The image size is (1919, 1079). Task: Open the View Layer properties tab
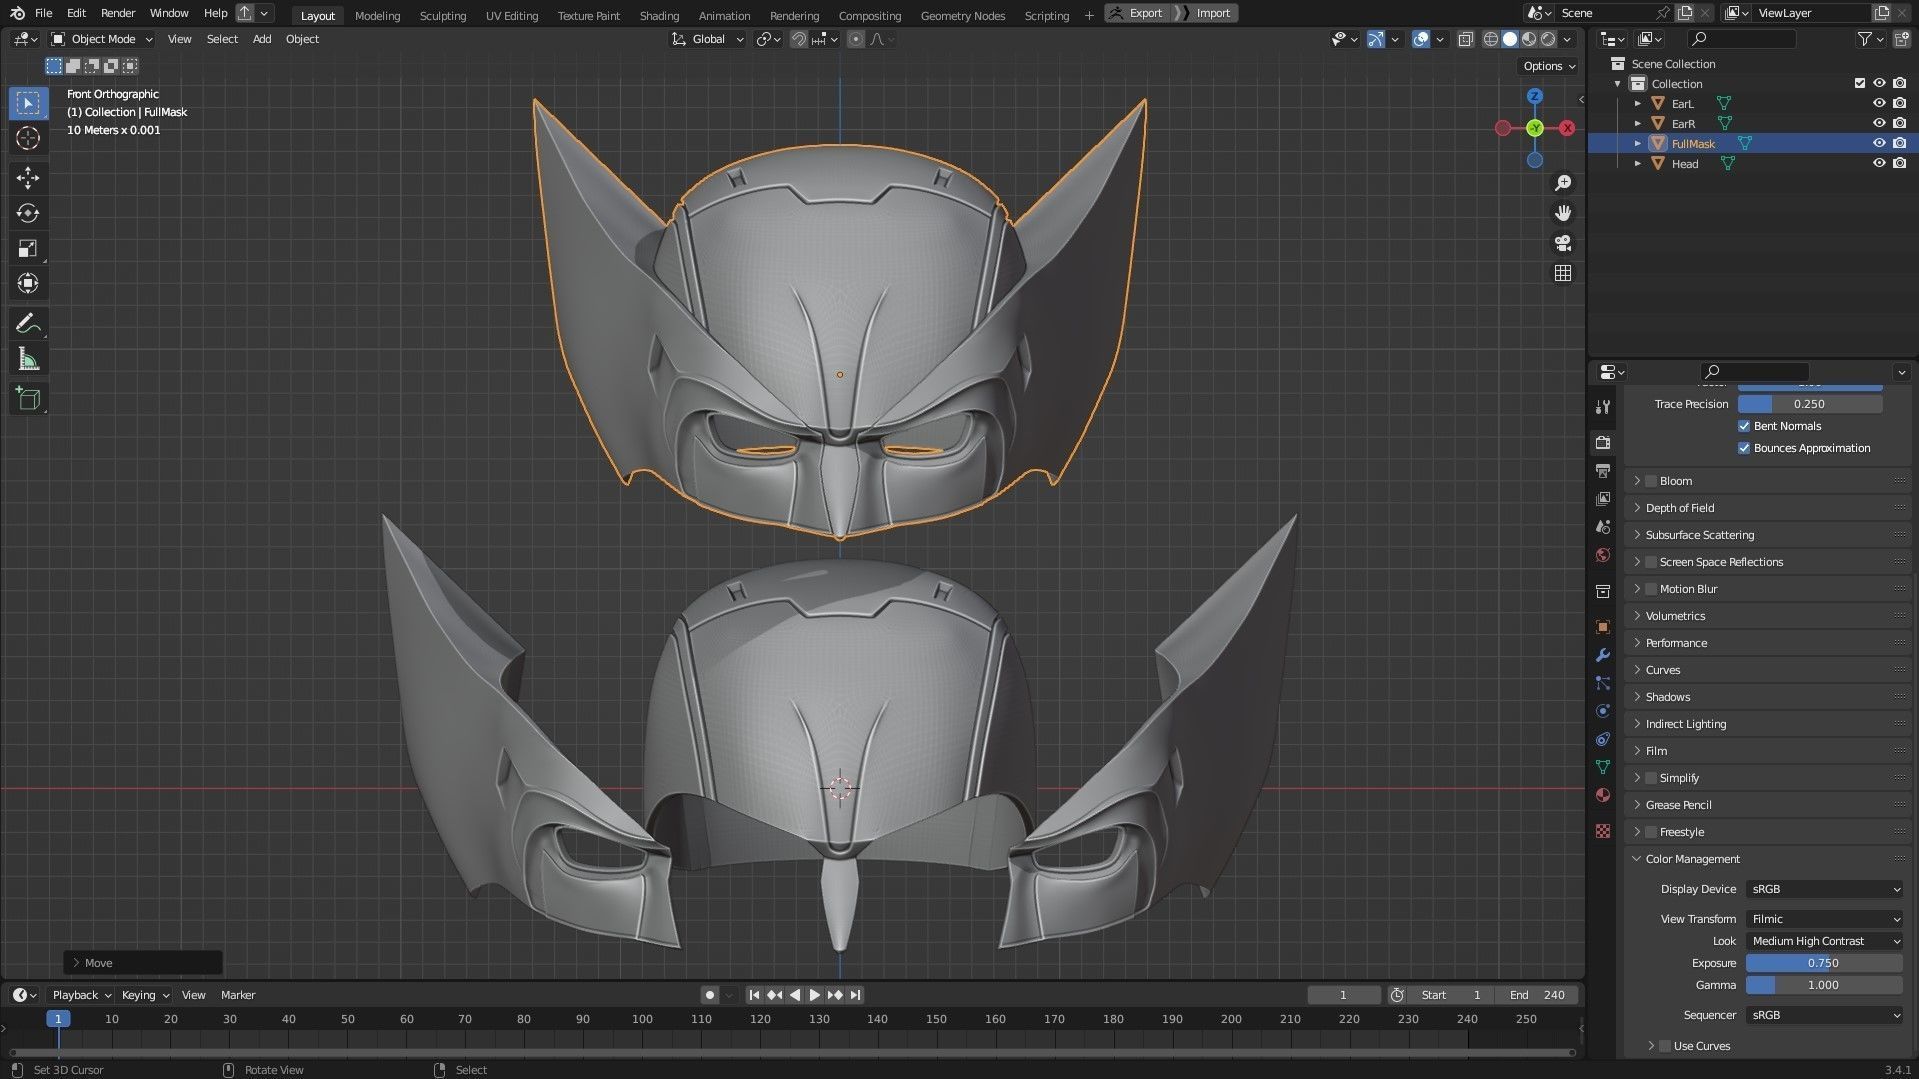coord(1603,498)
